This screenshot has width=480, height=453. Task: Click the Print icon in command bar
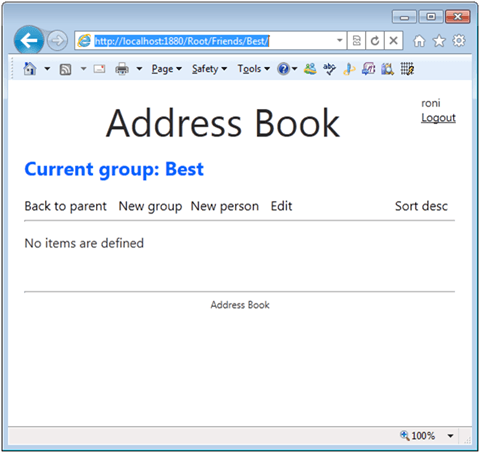click(x=122, y=69)
